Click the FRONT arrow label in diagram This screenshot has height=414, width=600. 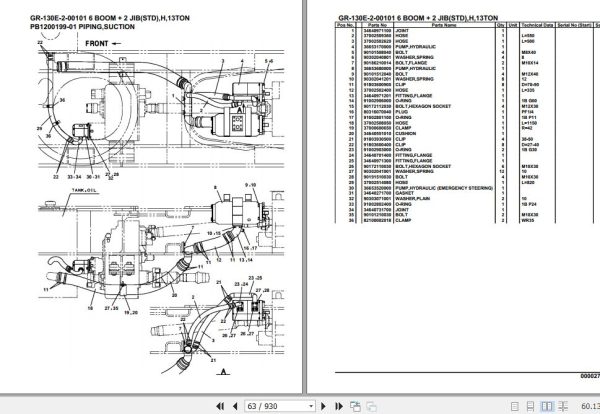pyautogui.click(x=103, y=44)
